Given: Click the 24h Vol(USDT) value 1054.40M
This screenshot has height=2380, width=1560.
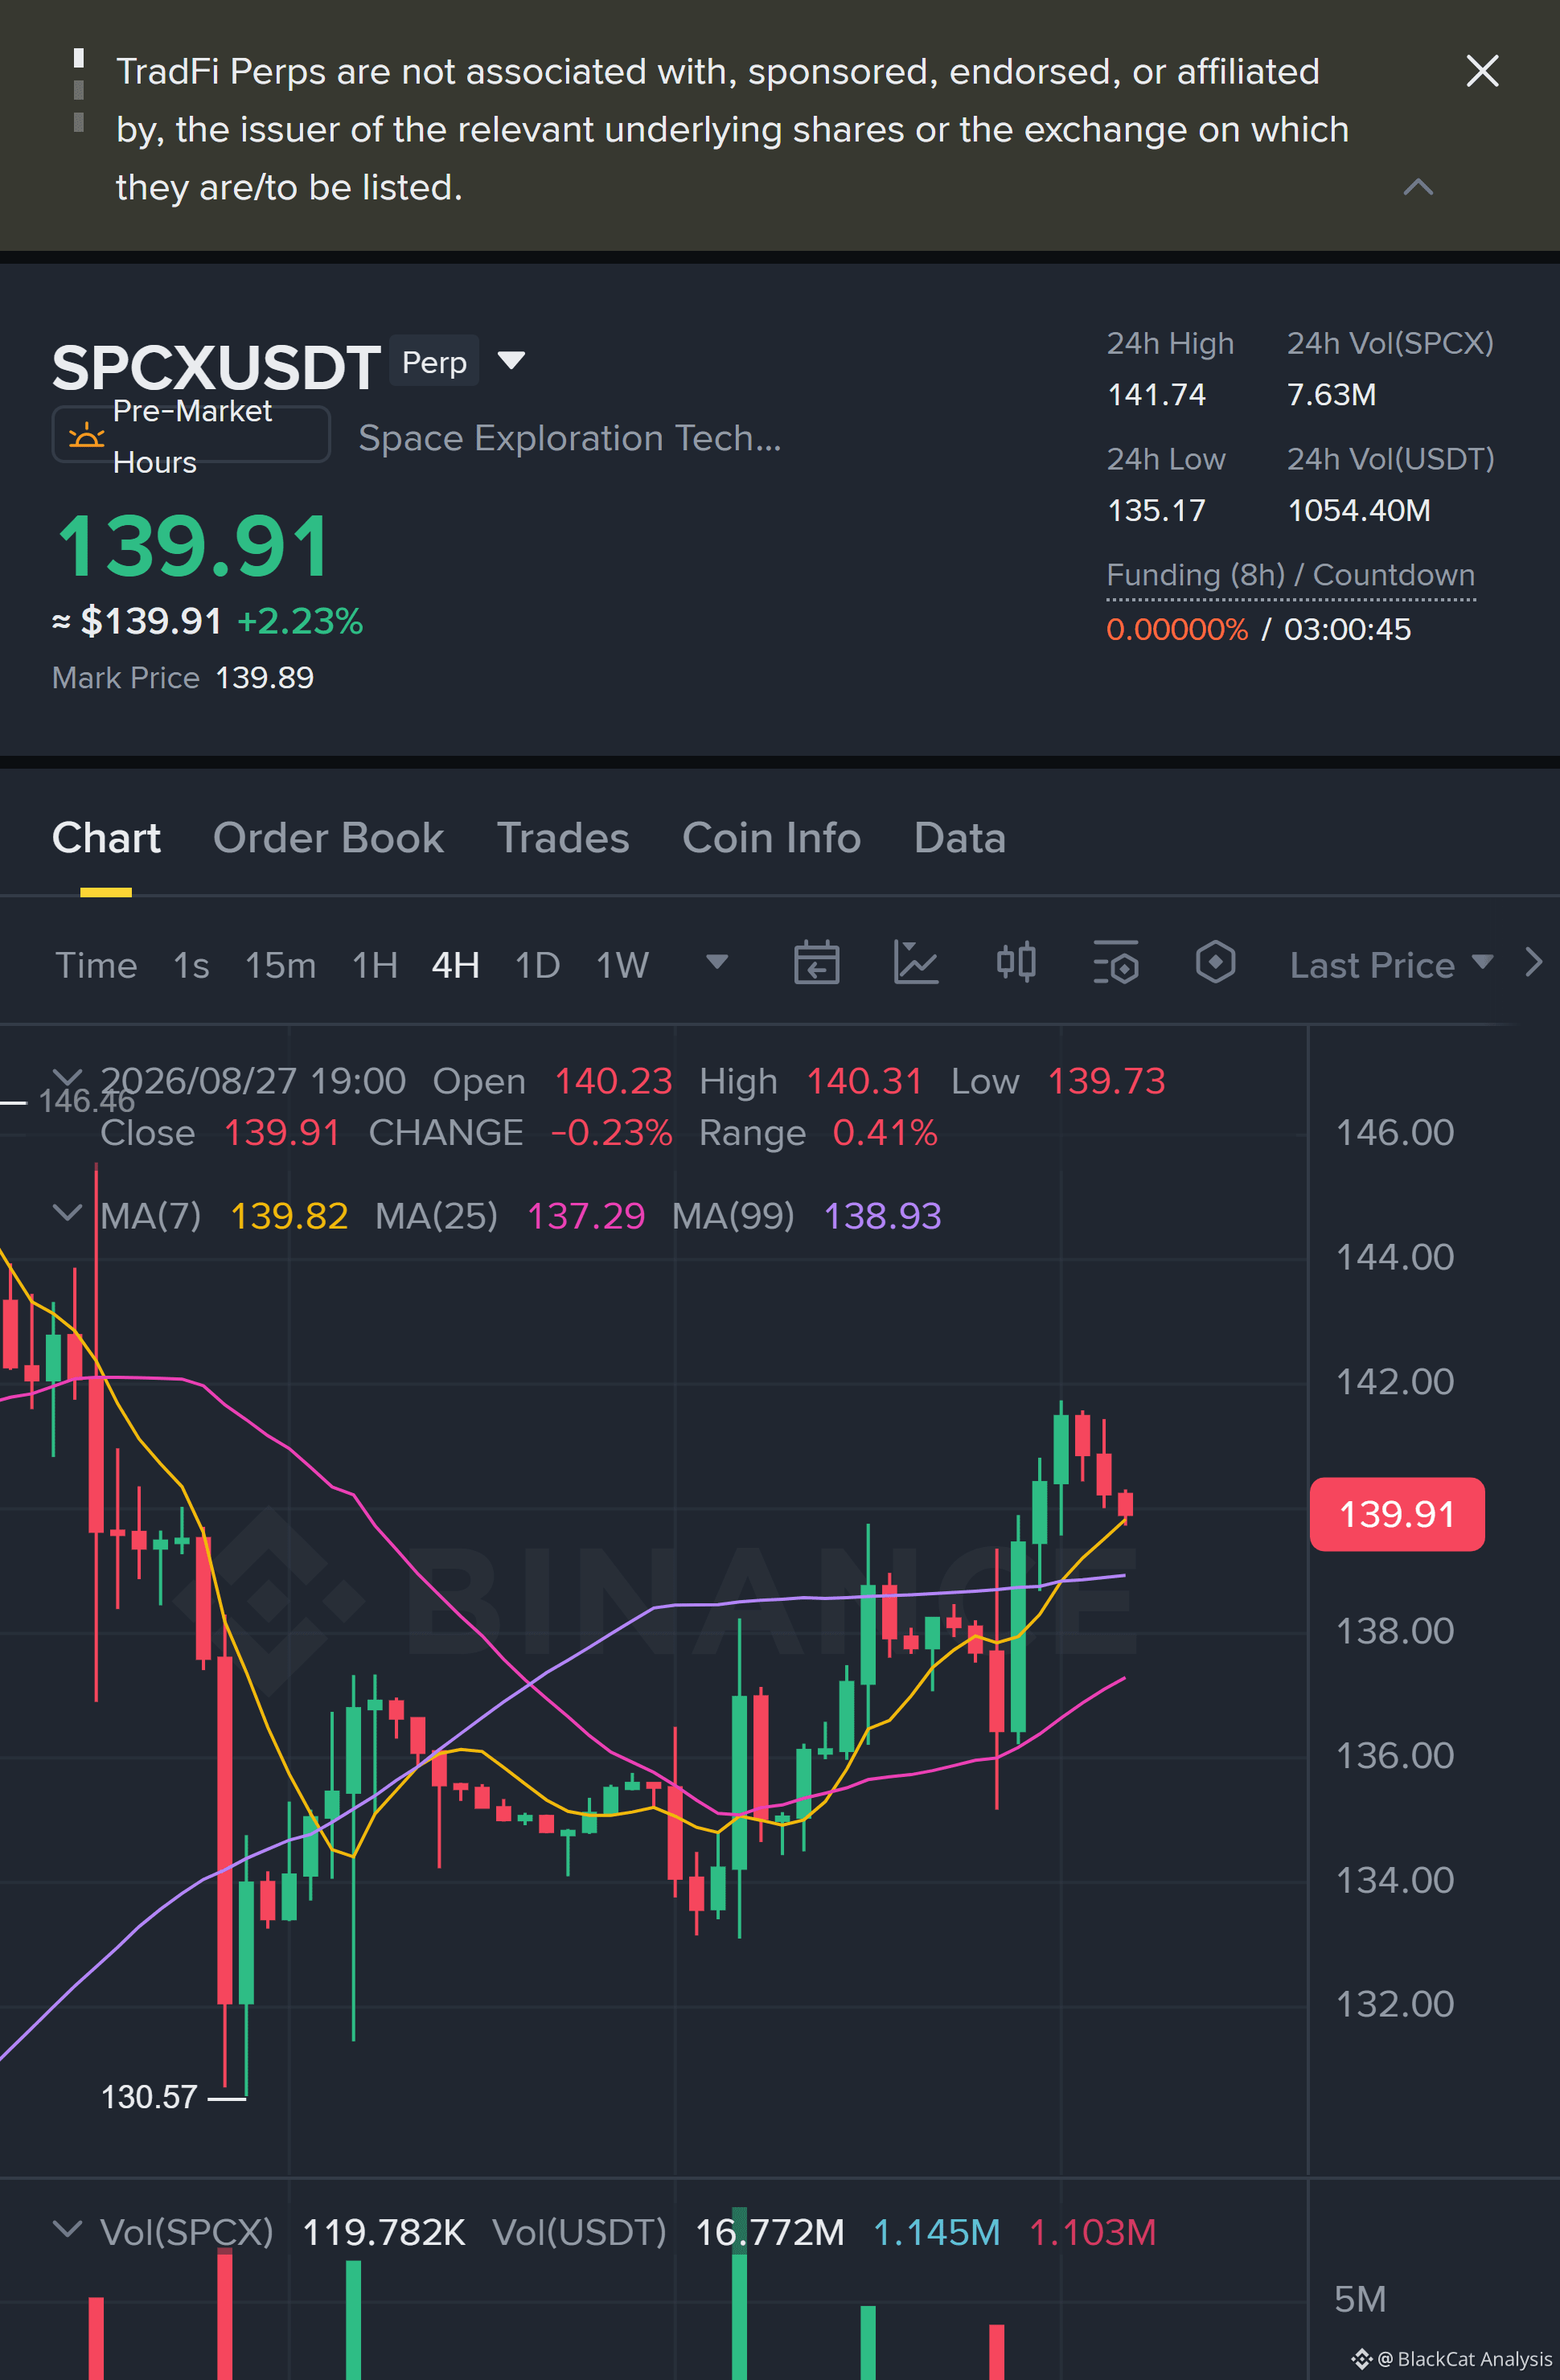Looking at the screenshot, I should coord(1359,511).
